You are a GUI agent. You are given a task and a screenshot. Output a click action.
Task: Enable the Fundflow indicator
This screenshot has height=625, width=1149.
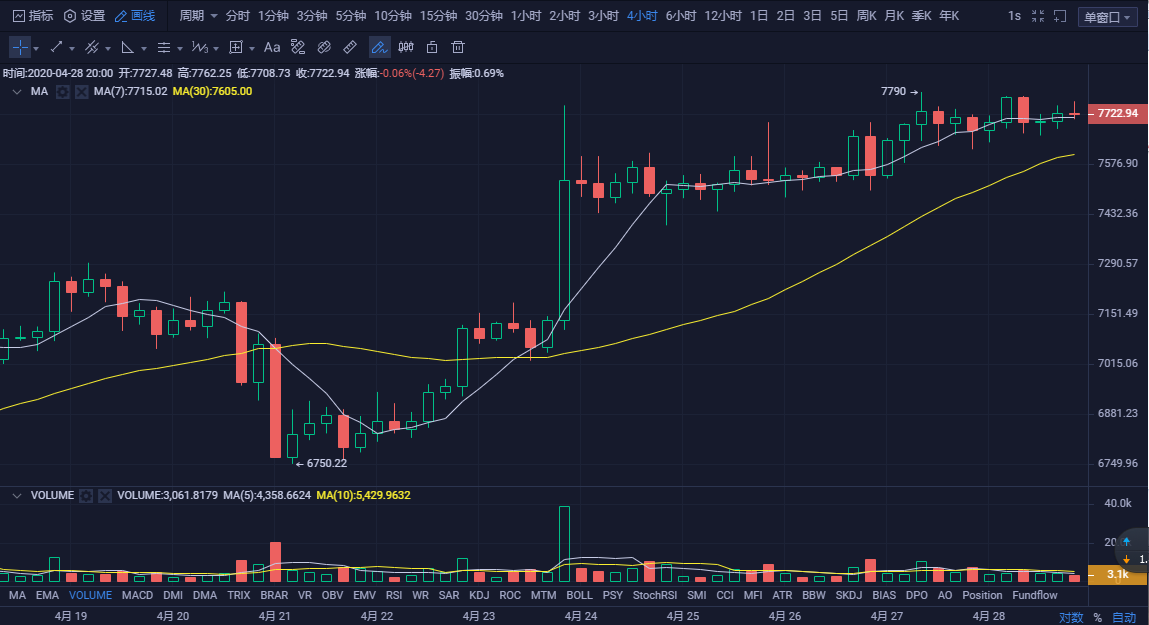pos(1035,595)
